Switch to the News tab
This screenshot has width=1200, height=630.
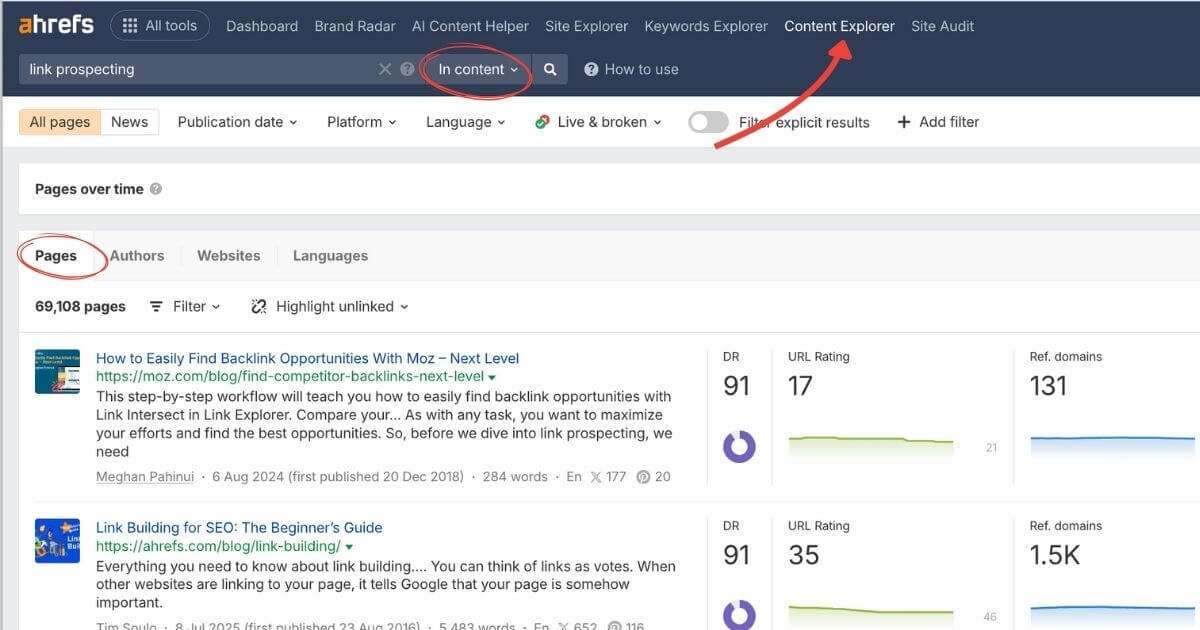(129, 120)
